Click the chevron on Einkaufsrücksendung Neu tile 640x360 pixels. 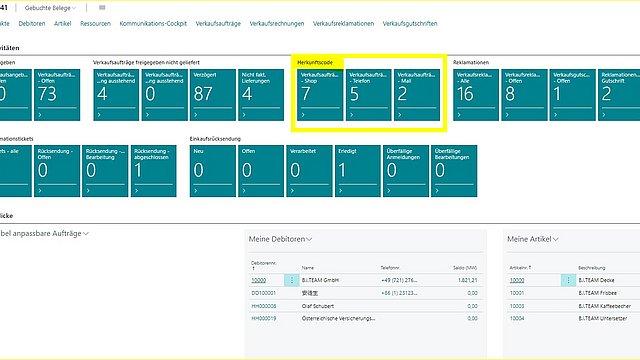click(x=196, y=191)
